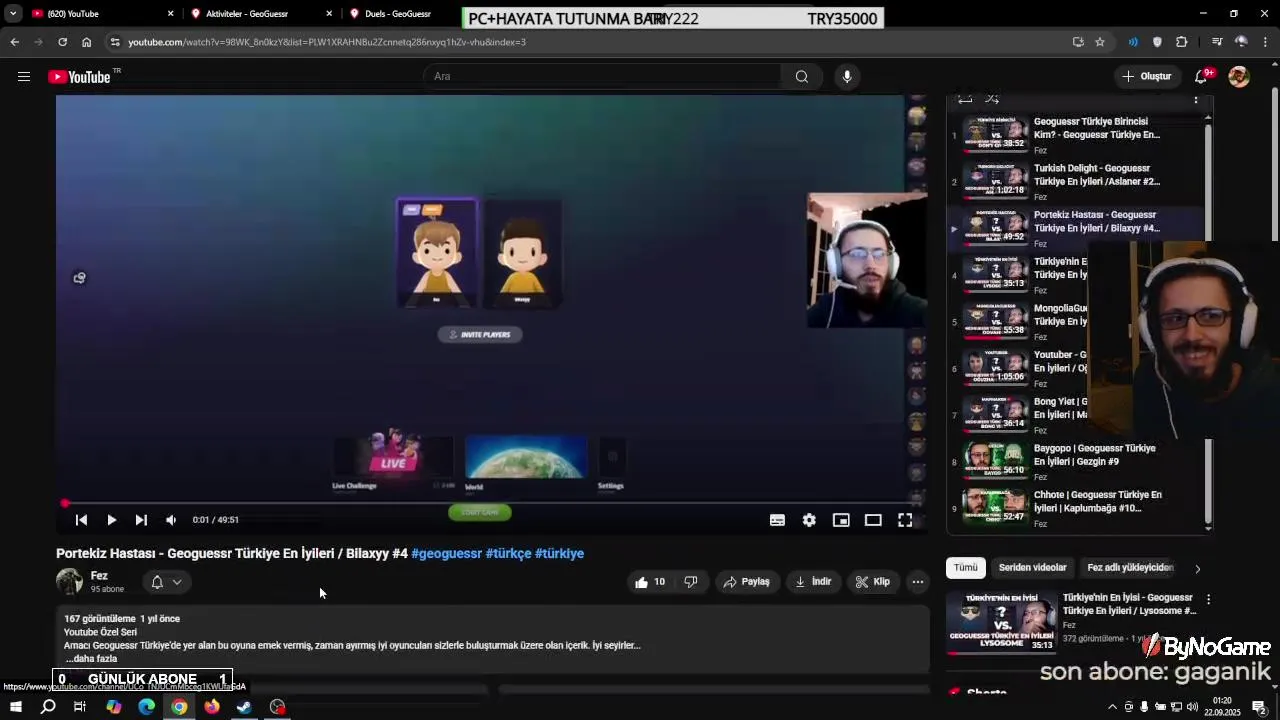Open playlist options three-dot menu
This screenshot has height=720, width=1280.
point(1196,99)
